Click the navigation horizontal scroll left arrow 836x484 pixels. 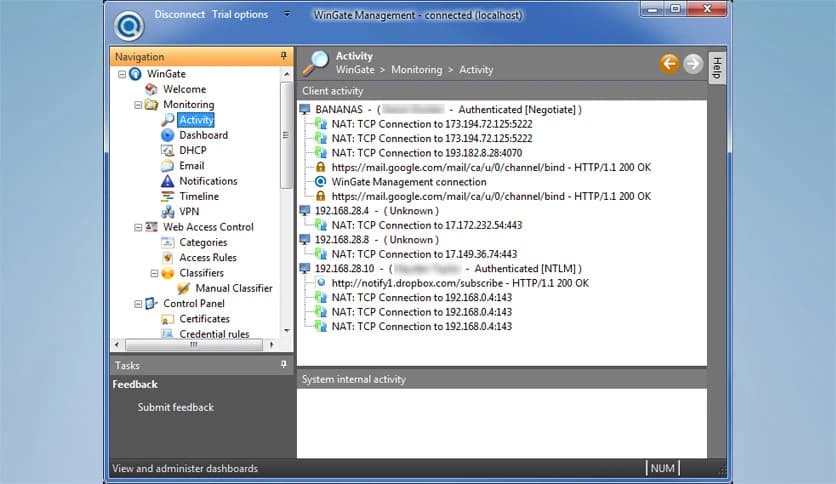point(117,345)
